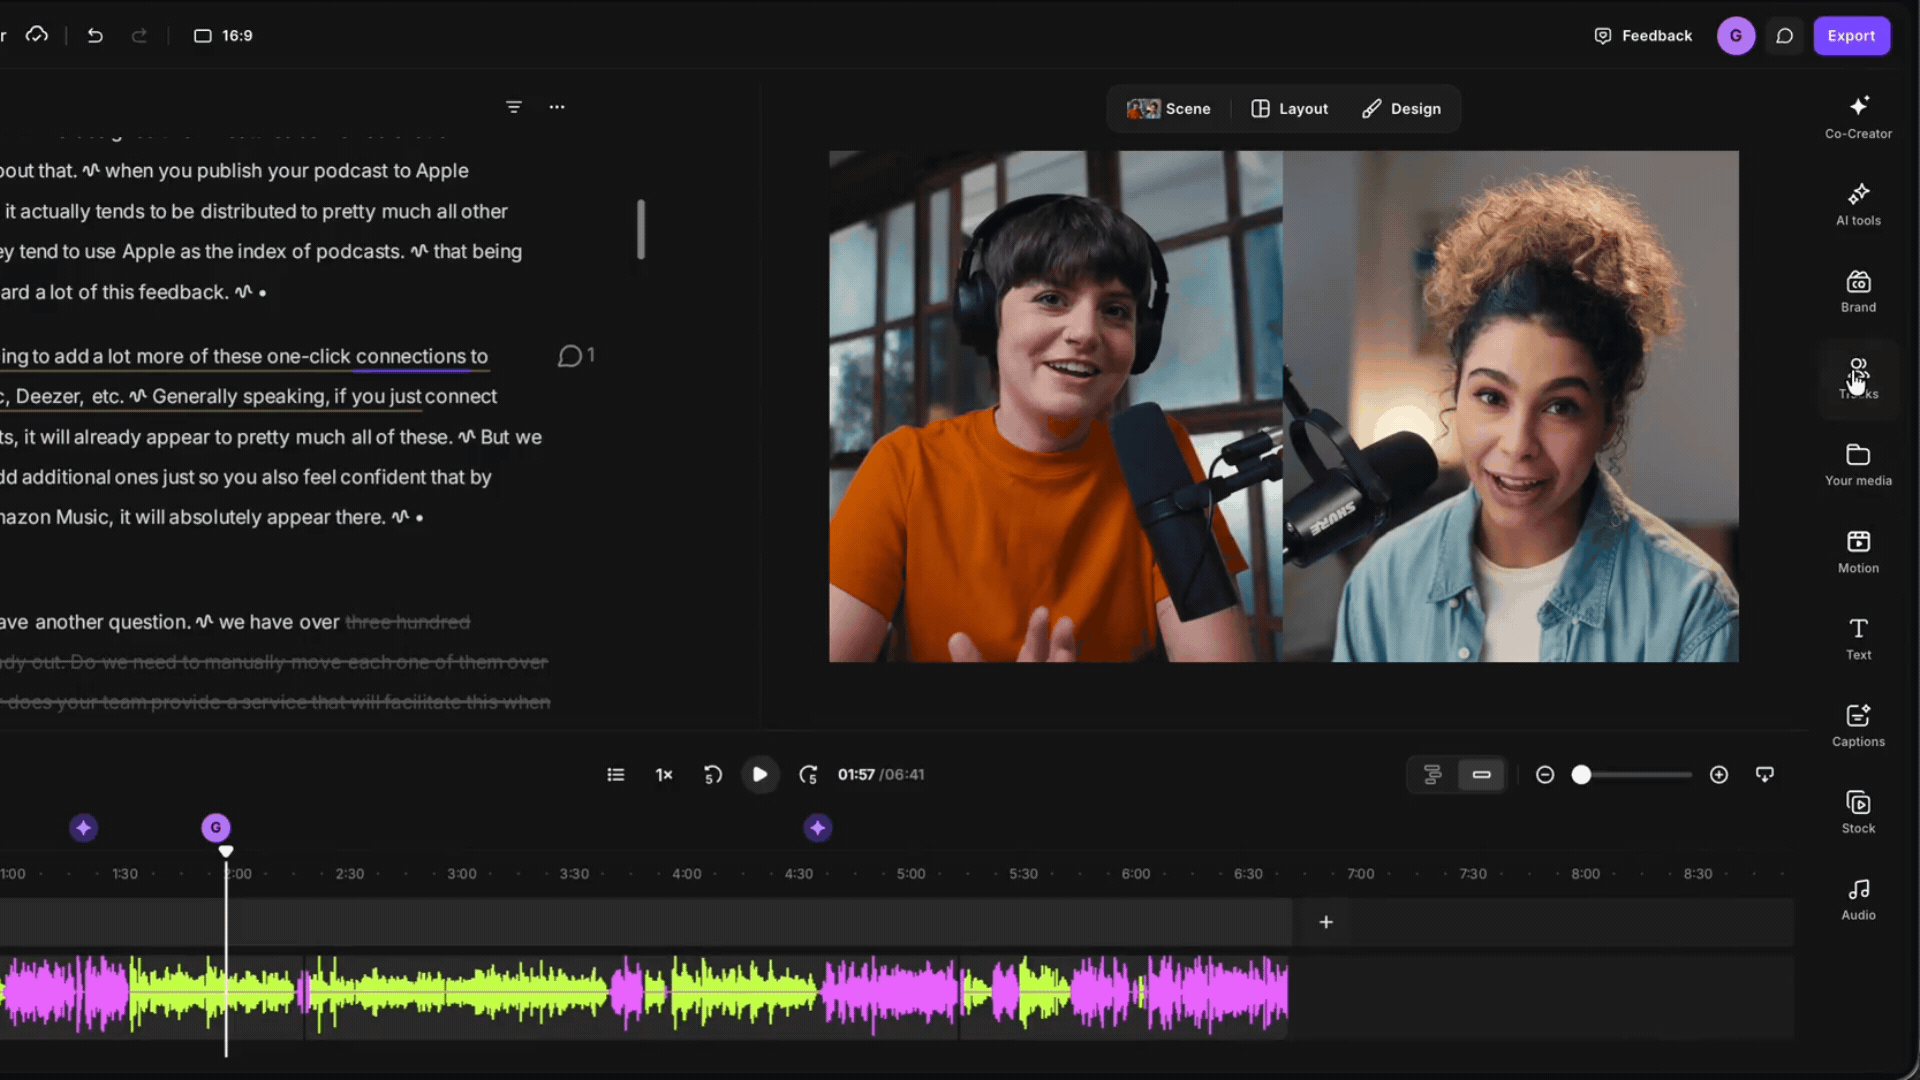The width and height of the screenshot is (1920, 1080).
Task: Change the 1x playback speed
Action: point(664,775)
